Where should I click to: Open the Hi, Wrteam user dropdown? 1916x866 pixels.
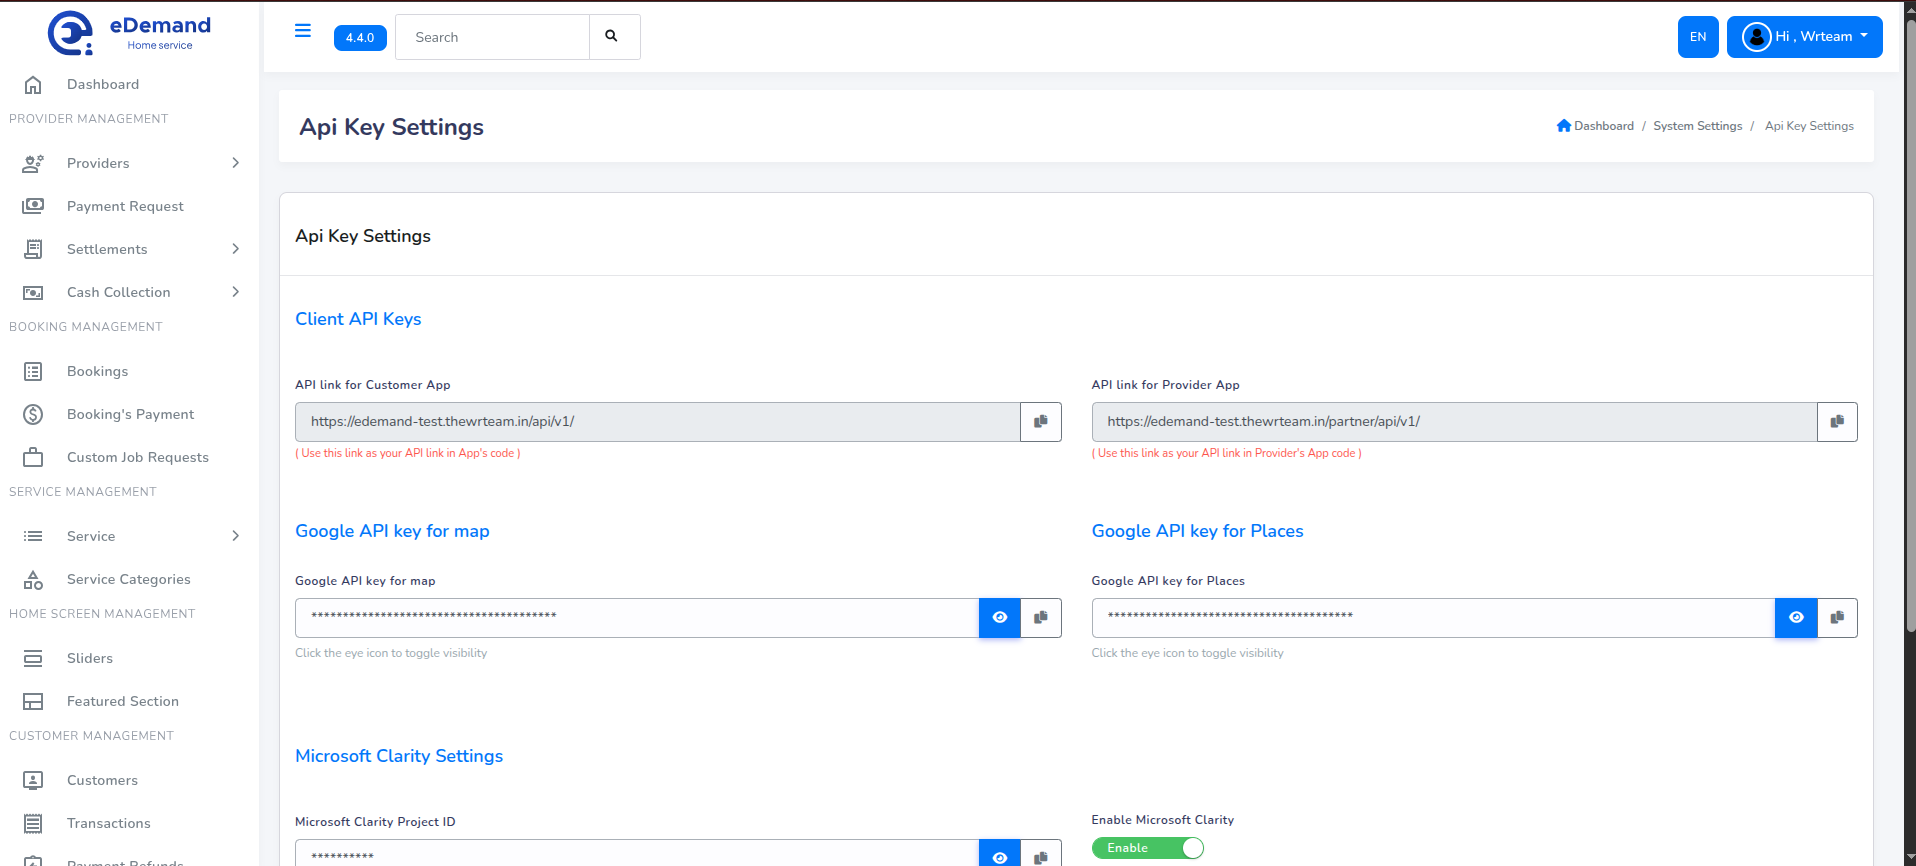click(1804, 37)
